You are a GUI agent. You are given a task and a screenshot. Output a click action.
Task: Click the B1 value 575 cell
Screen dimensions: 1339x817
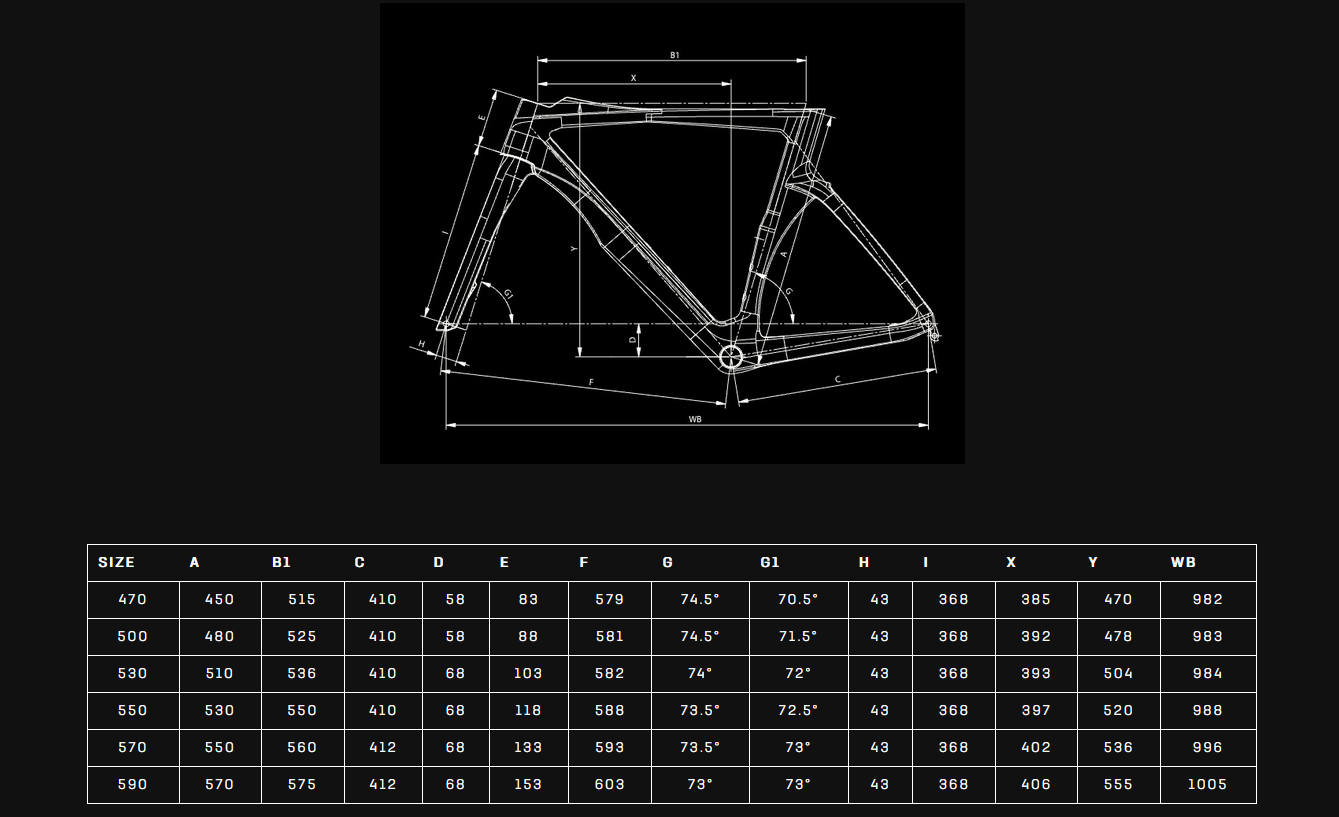[x=301, y=785]
